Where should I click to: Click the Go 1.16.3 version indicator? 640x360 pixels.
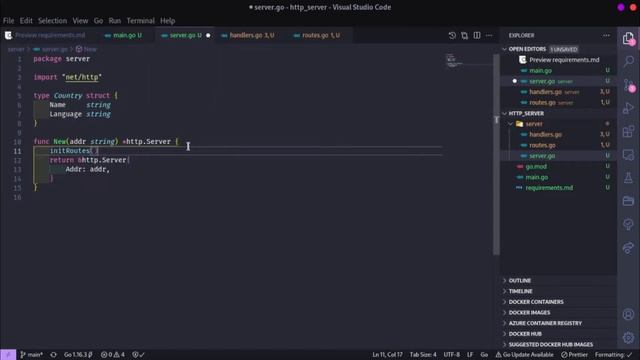[78, 355]
